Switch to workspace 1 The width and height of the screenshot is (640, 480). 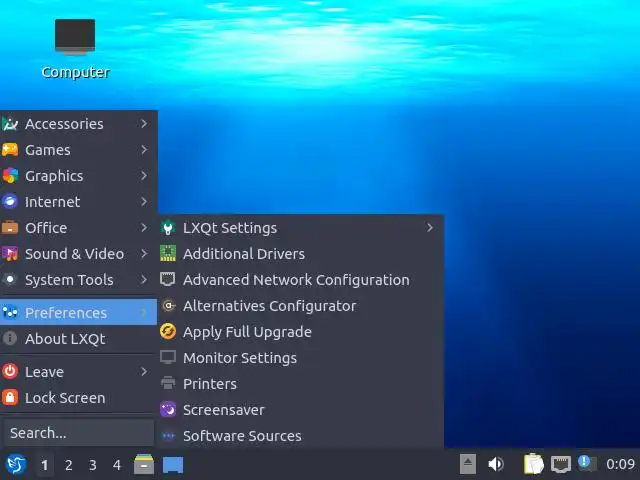[44, 465]
